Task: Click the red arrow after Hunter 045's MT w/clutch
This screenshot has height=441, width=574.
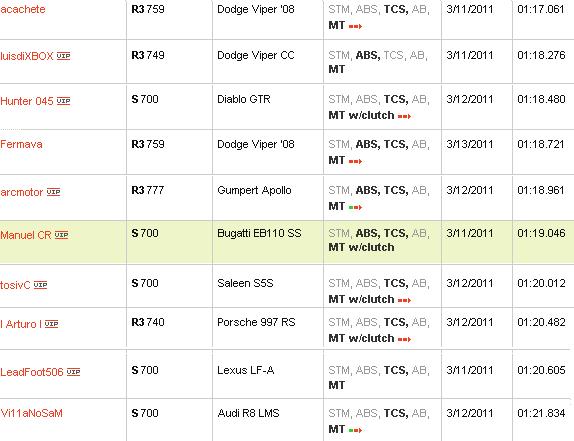Action: pos(404,116)
